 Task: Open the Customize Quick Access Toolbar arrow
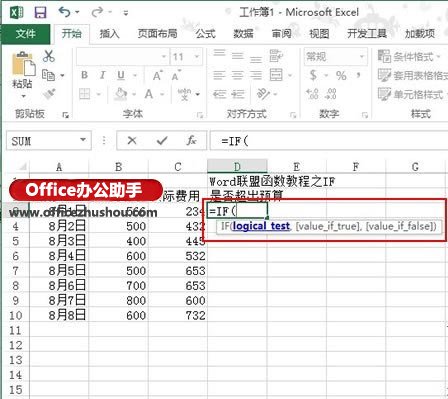coord(126,13)
